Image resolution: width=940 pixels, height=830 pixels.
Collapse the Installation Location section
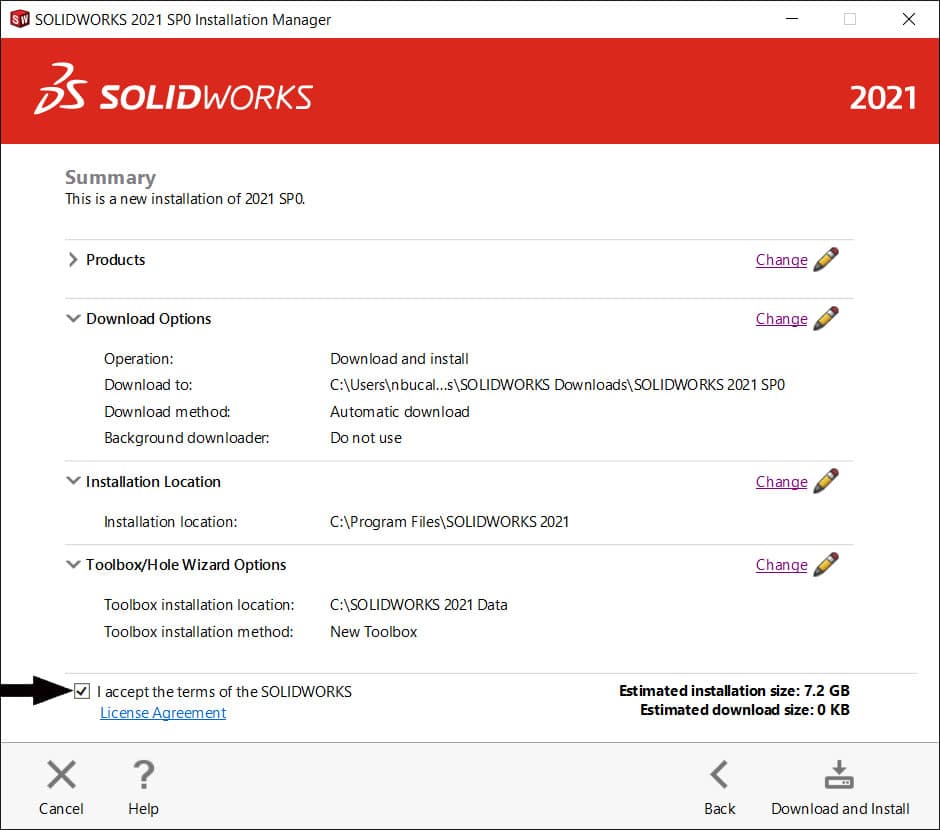point(73,482)
